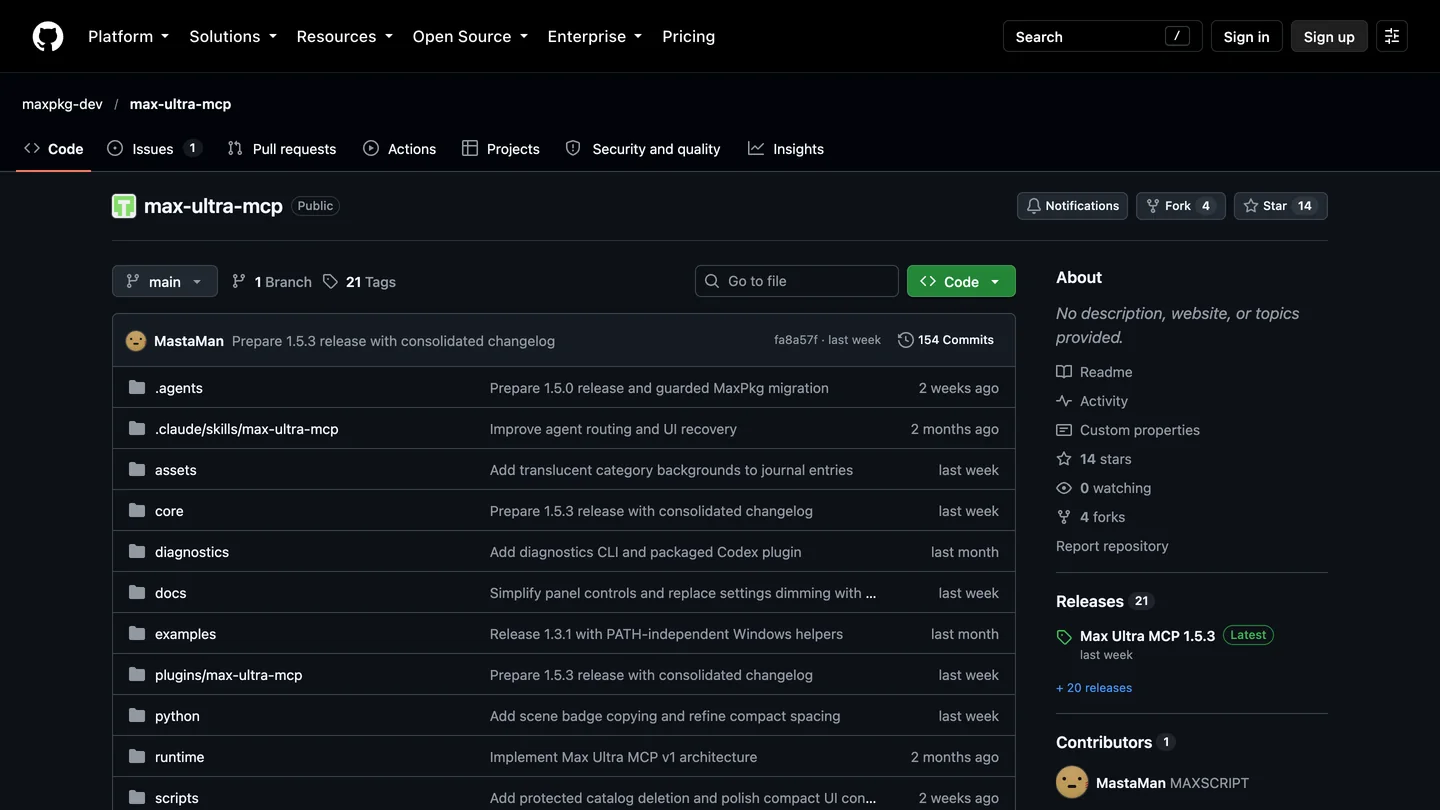This screenshot has height=810, width=1440.
Task: Expand the Platform menu
Action: 128,36
